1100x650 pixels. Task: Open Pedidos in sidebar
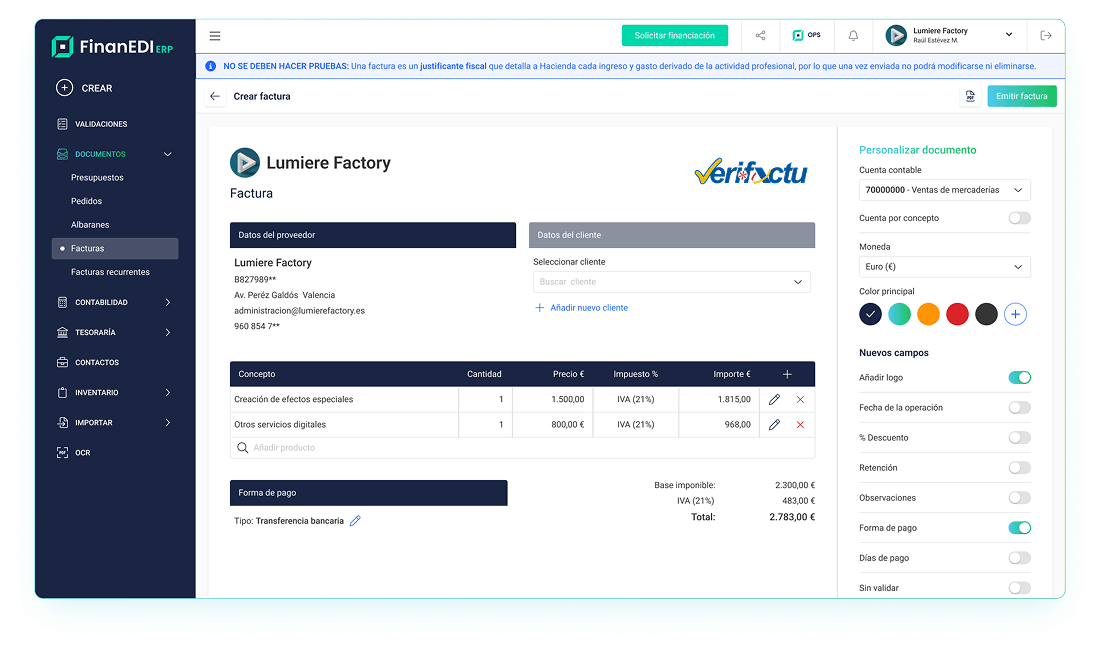click(x=86, y=201)
